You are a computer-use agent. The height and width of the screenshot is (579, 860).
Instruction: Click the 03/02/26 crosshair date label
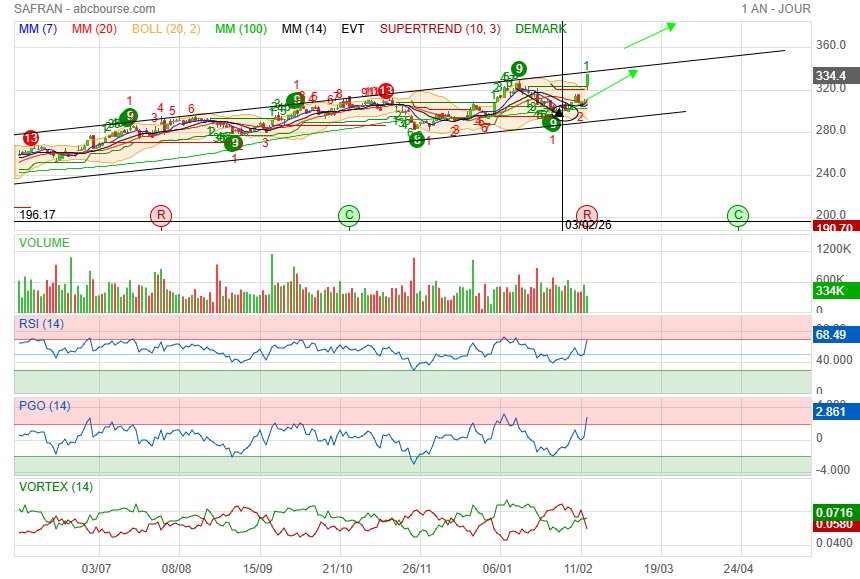tap(589, 225)
